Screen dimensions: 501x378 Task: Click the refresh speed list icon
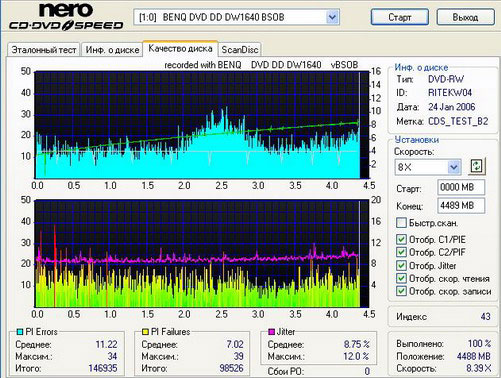[x=477, y=166]
